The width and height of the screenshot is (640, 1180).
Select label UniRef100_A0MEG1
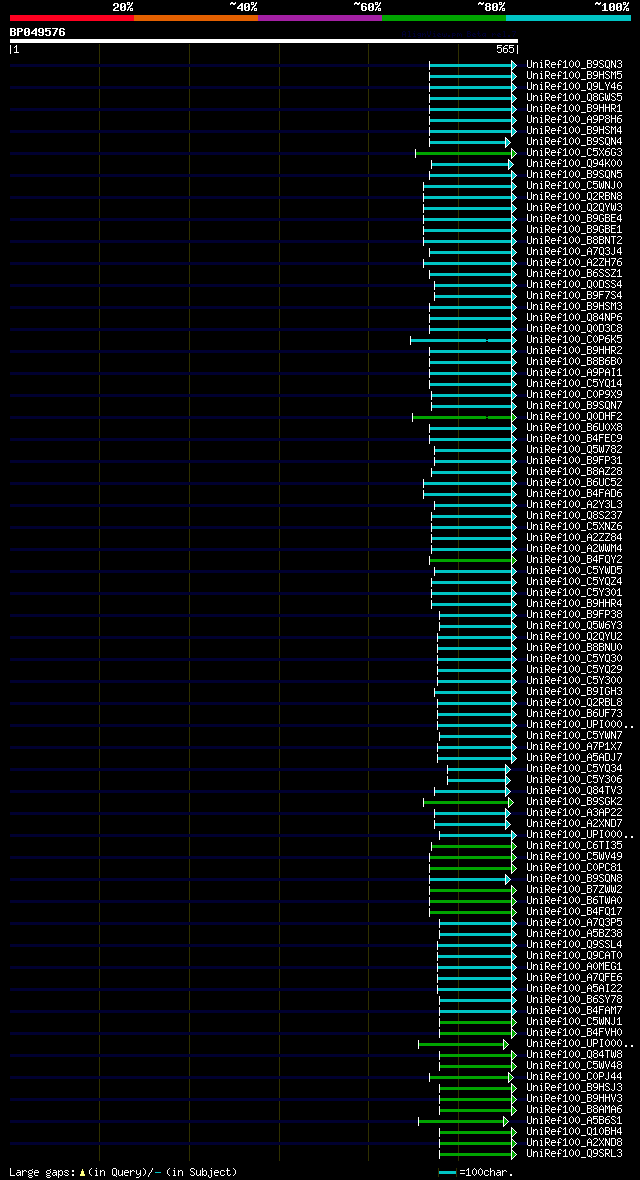(574, 967)
